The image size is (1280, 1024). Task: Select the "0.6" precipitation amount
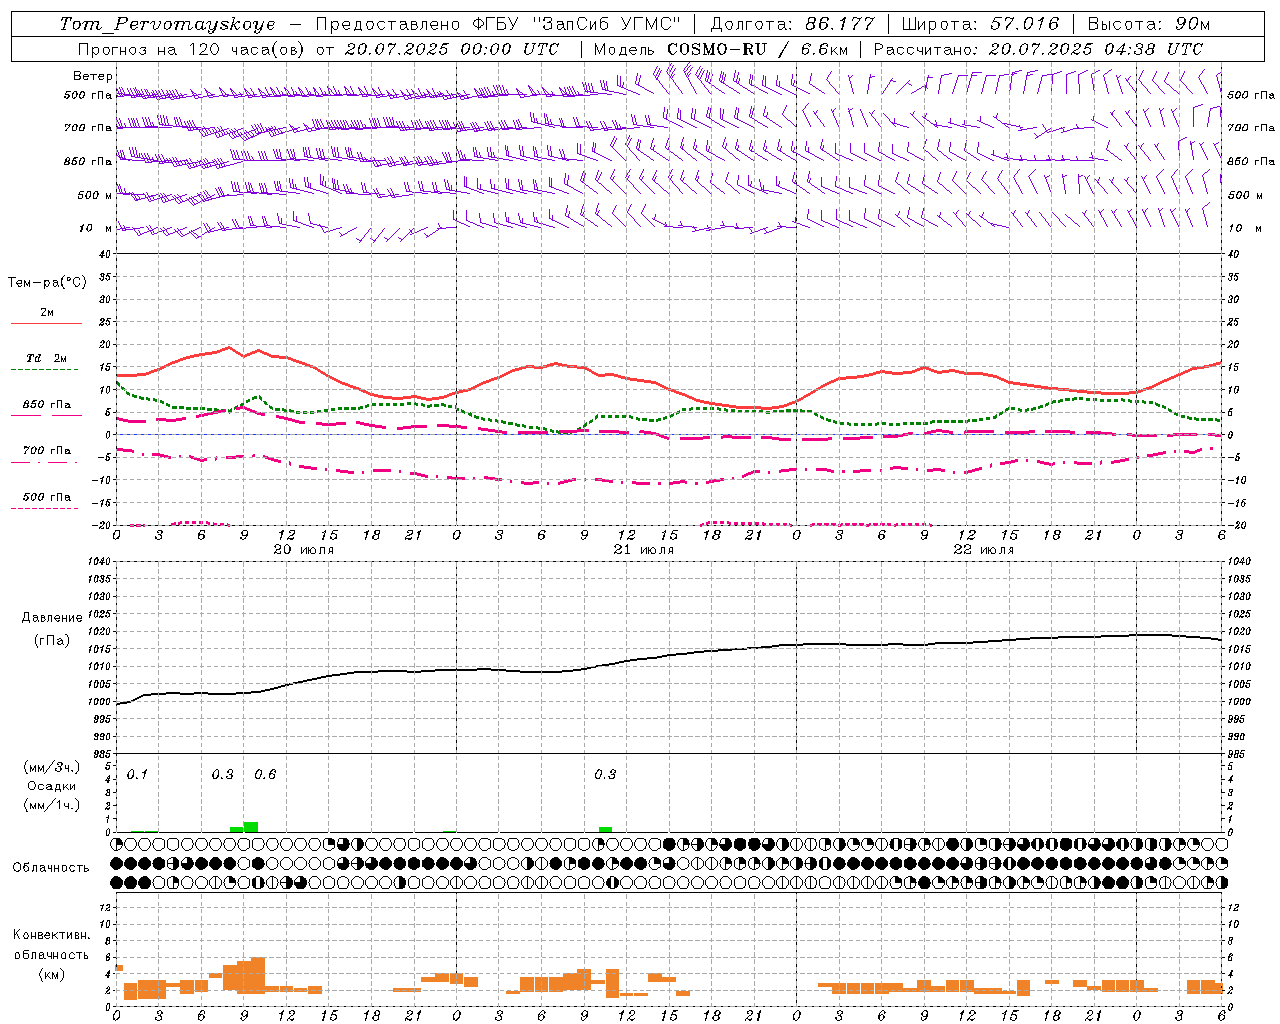265,775
